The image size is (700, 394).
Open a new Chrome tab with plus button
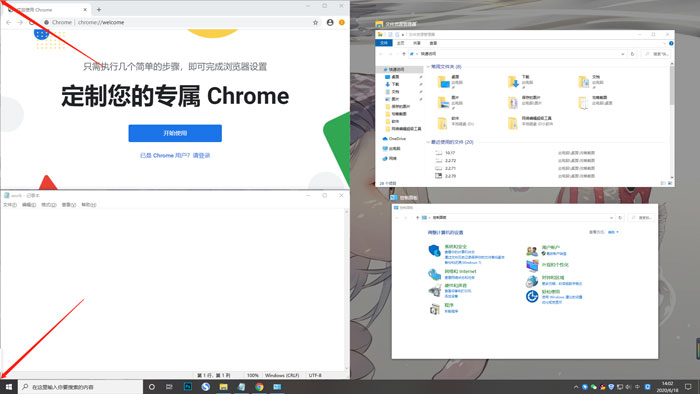[99, 9]
